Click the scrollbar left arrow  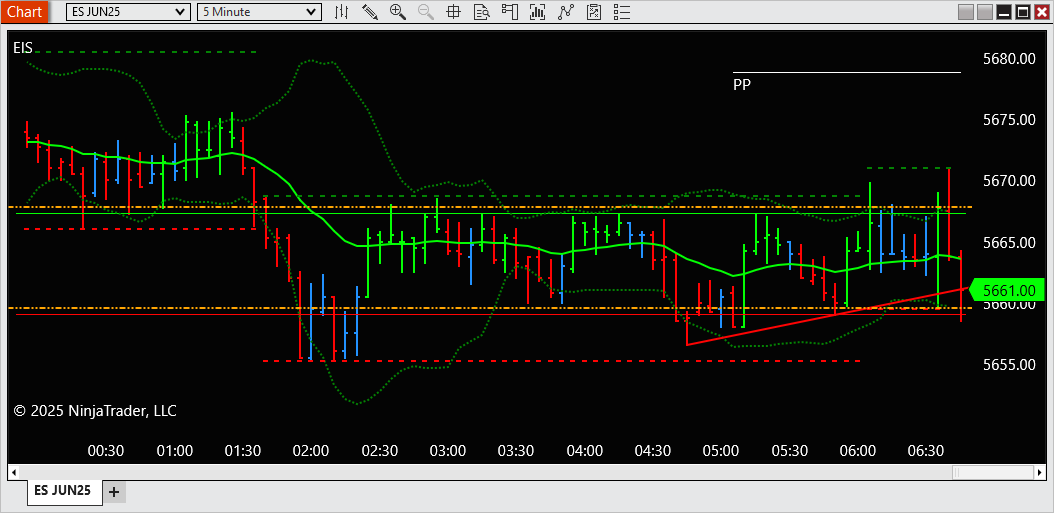(x=13, y=473)
